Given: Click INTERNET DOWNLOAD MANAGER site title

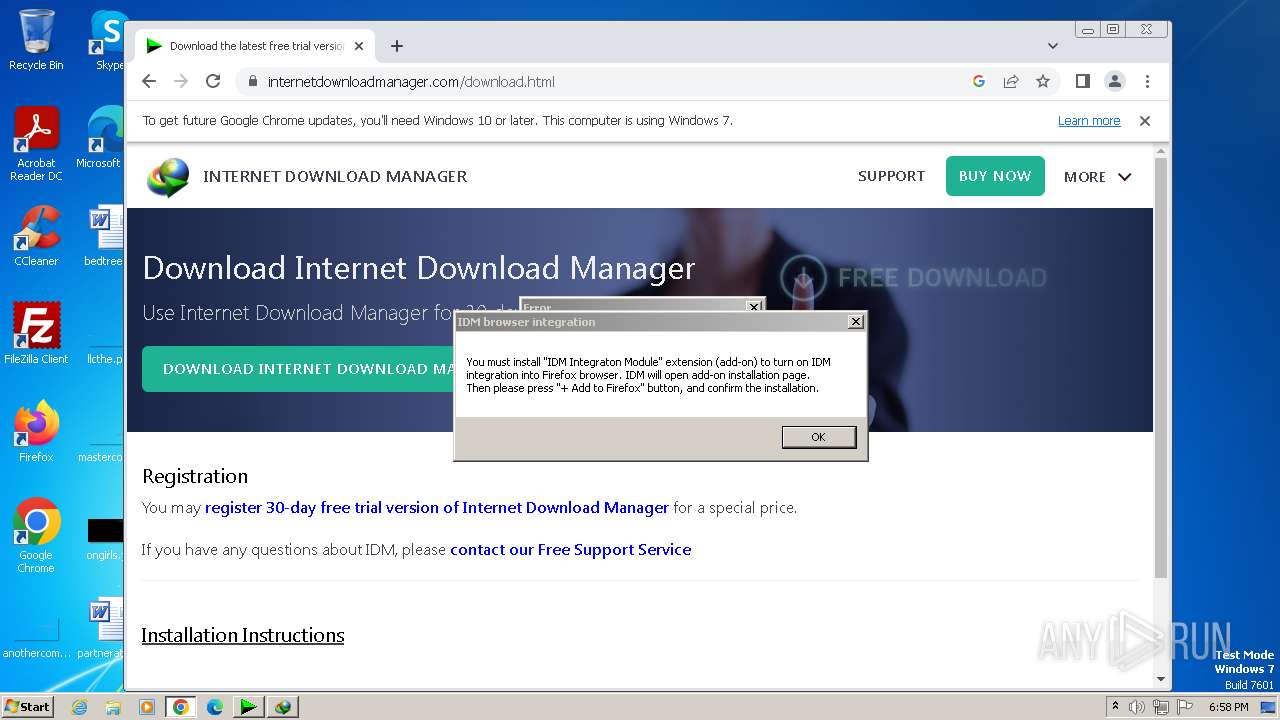Looking at the screenshot, I should [x=335, y=176].
